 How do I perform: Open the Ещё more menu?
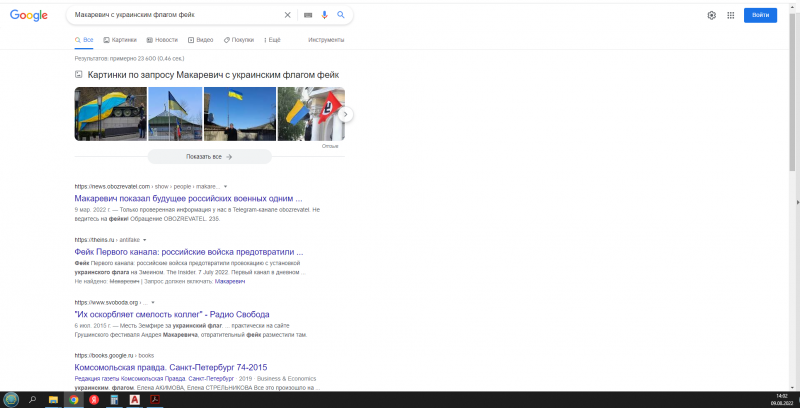pyautogui.click(x=272, y=40)
